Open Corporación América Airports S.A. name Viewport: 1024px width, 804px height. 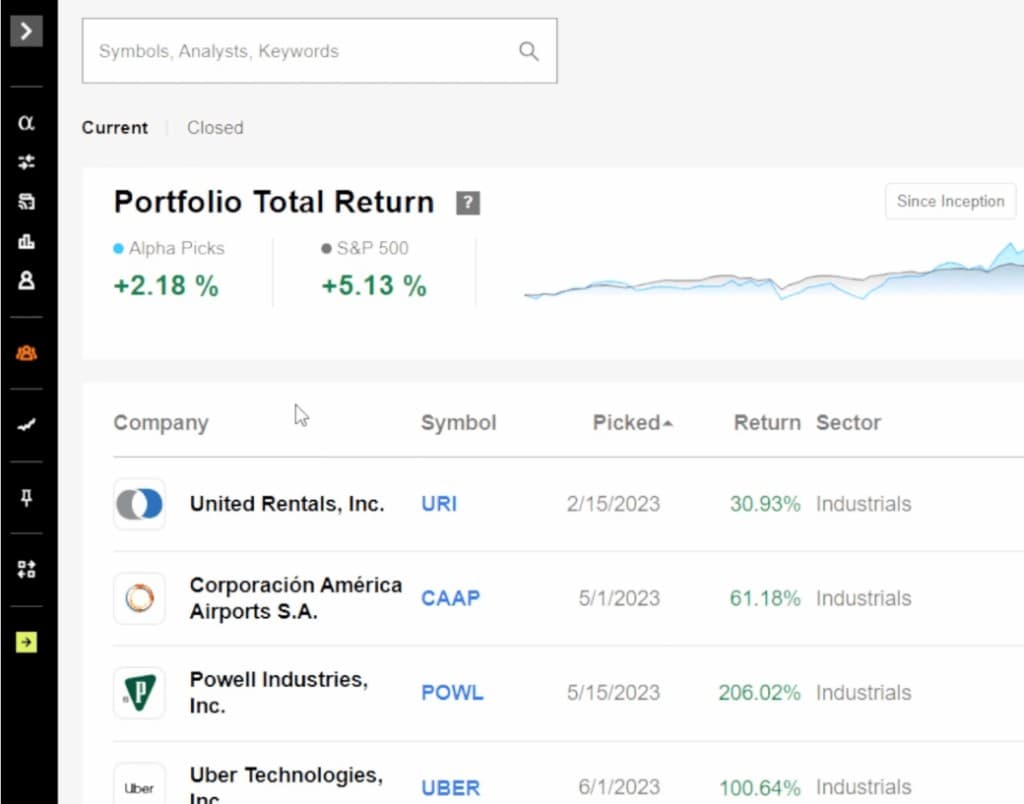[x=295, y=598]
